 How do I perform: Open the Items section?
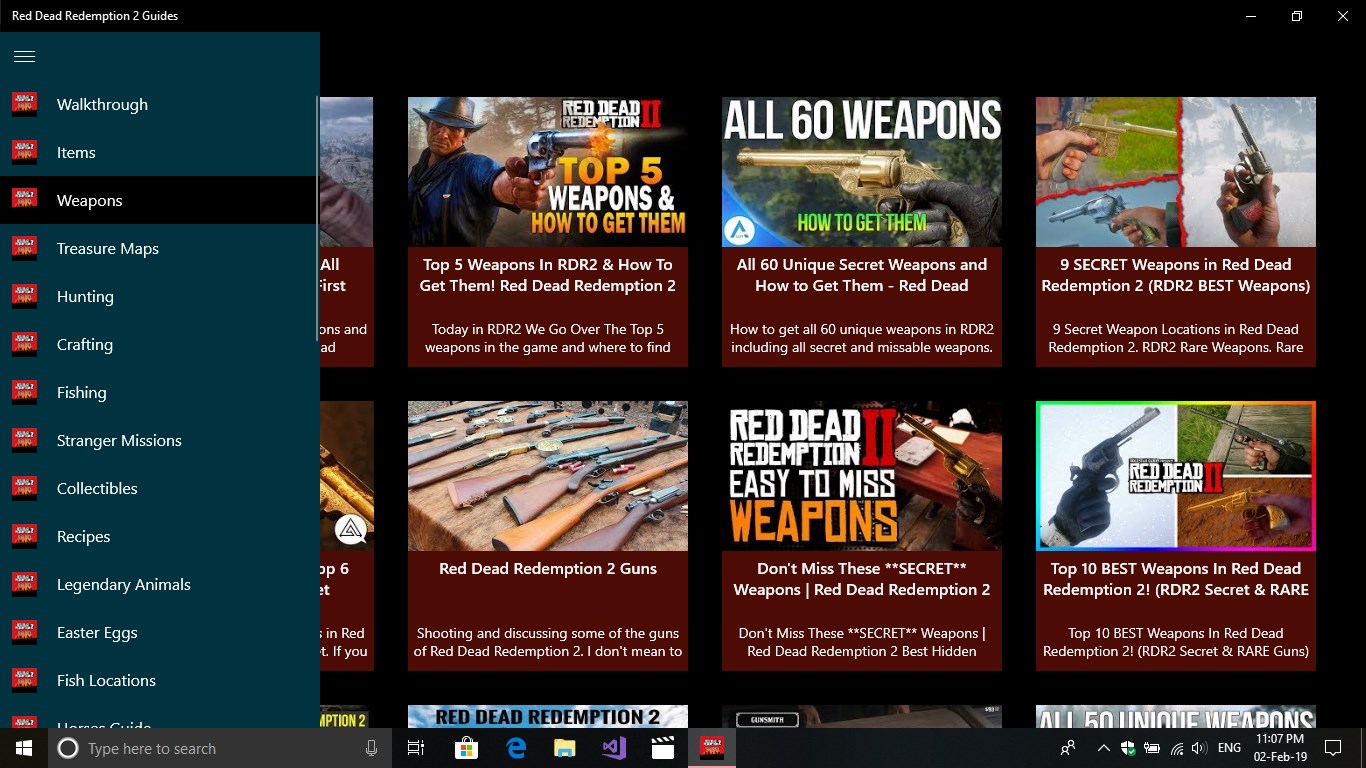pyautogui.click(x=158, y=152)
